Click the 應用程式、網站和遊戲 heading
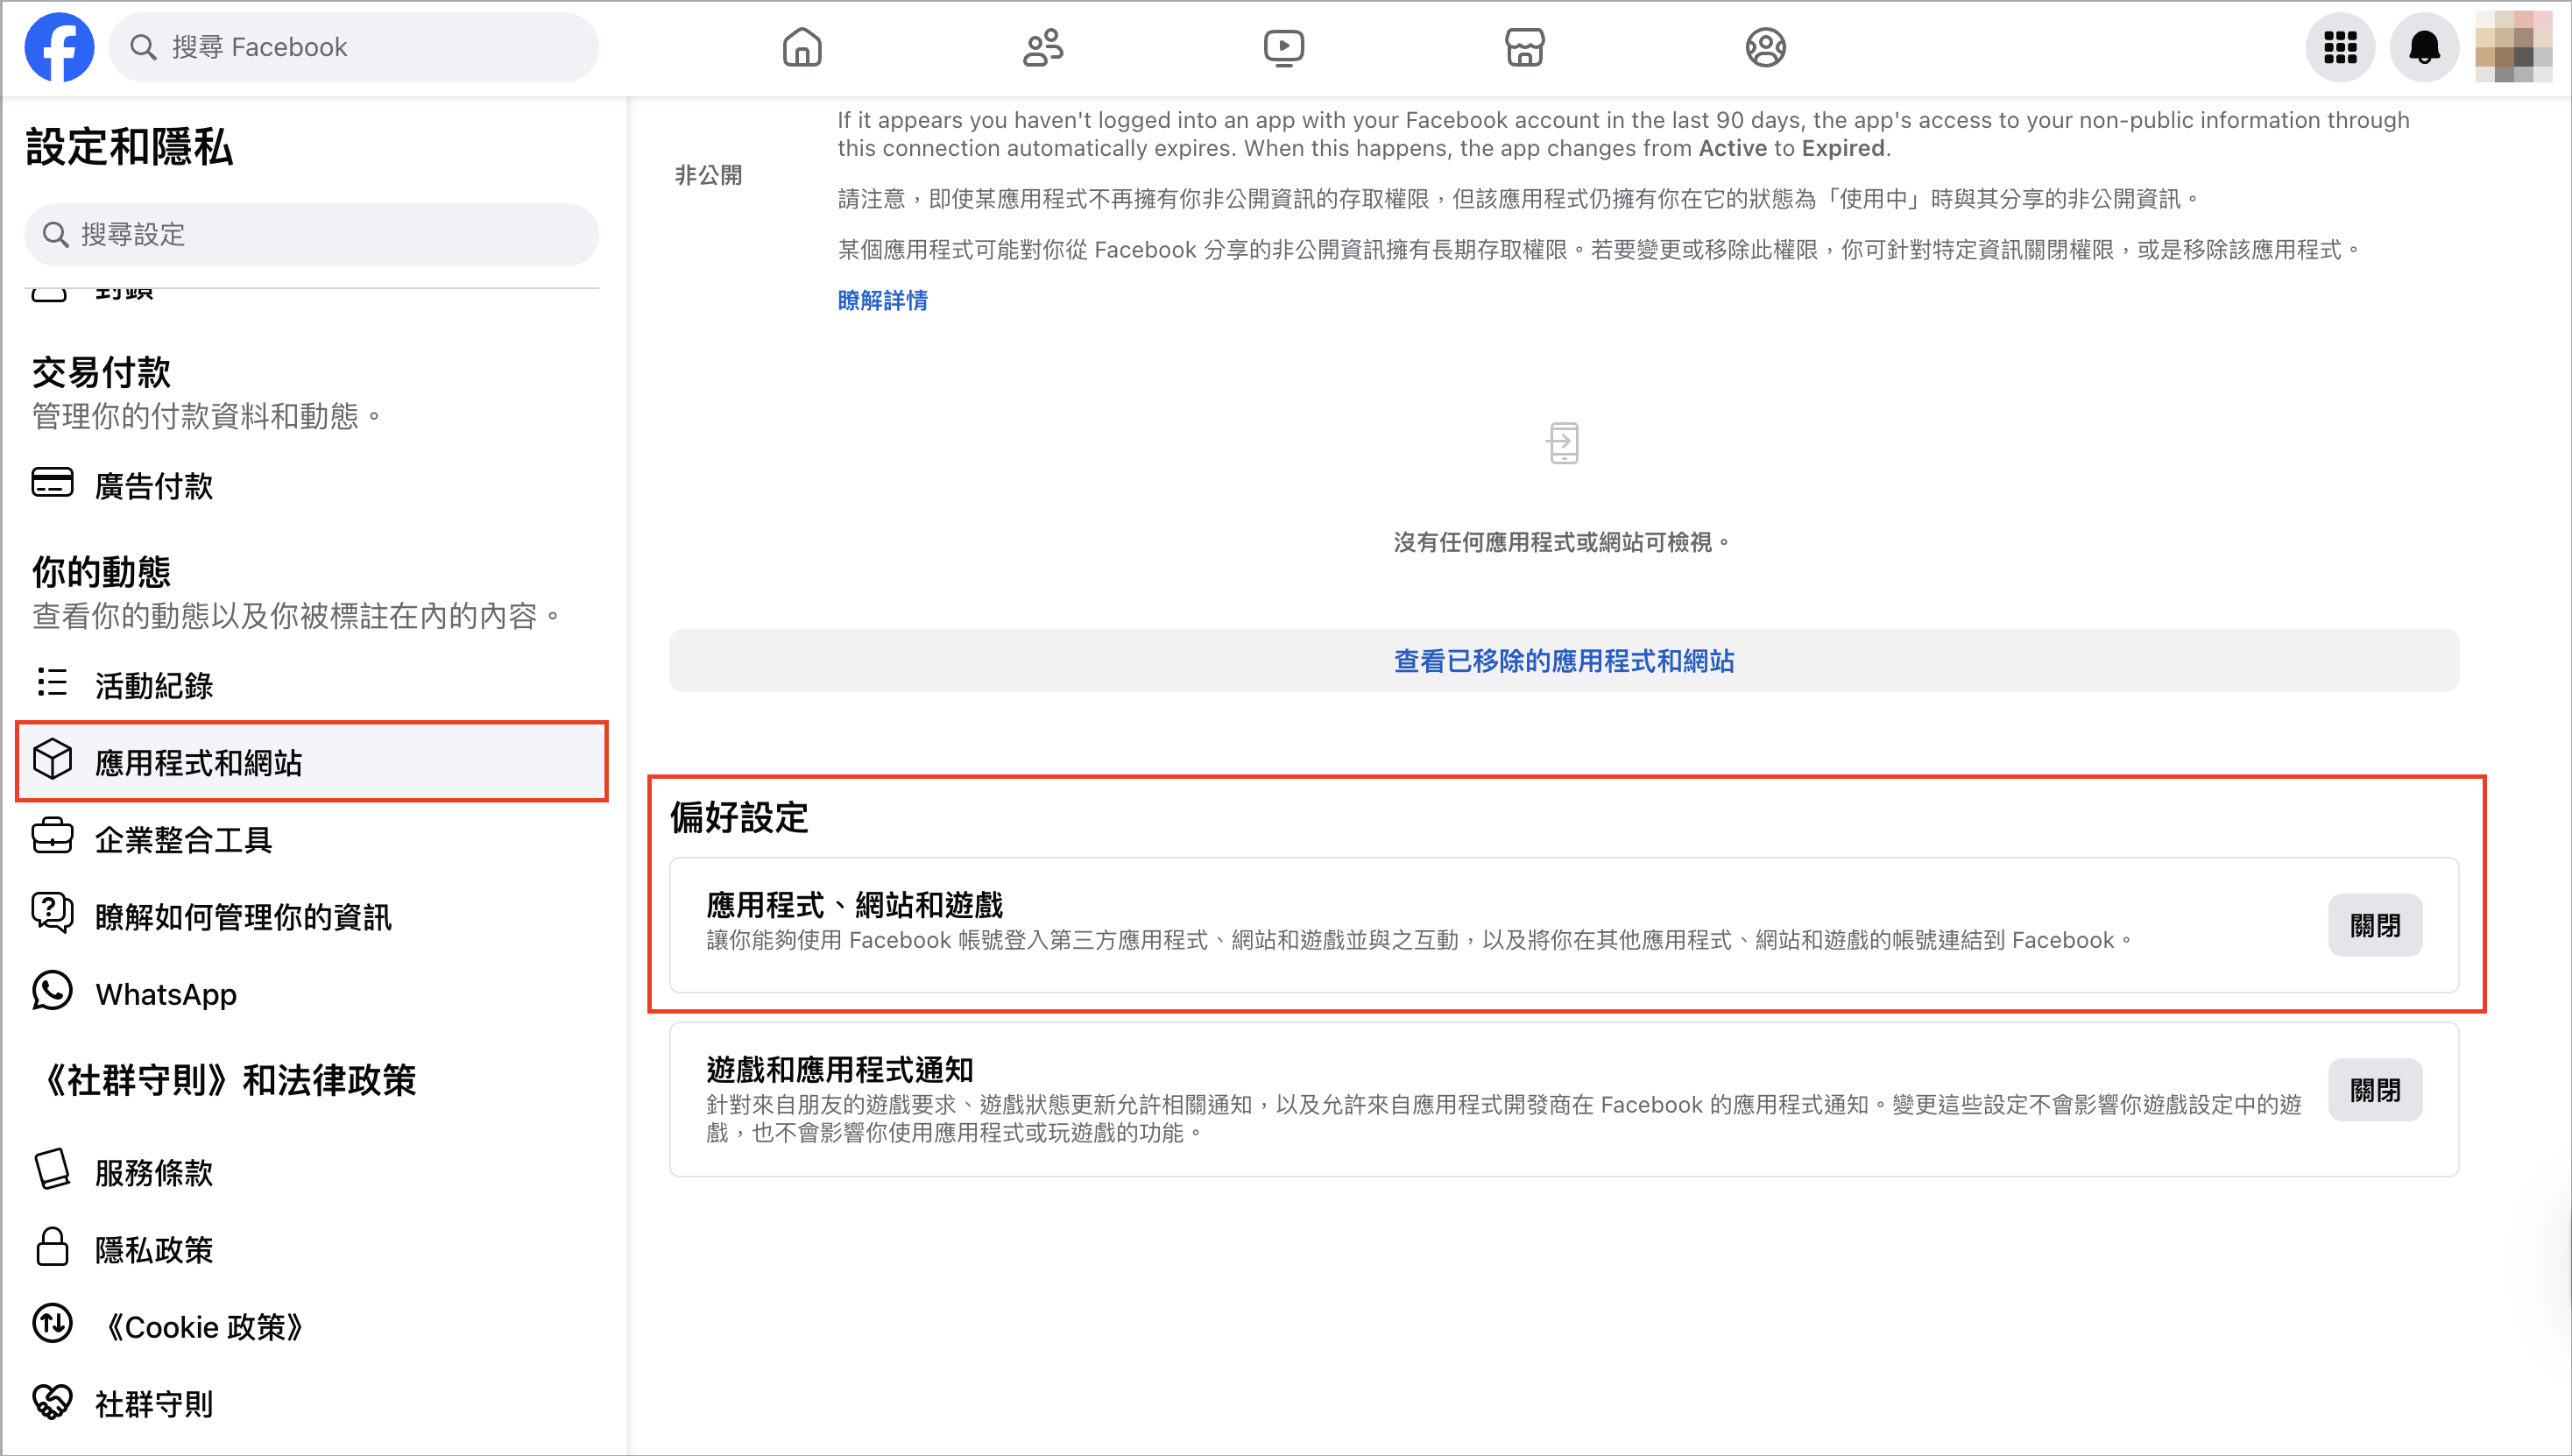The width and height of the screenshot is (2572, 1456). pos(854,905)
